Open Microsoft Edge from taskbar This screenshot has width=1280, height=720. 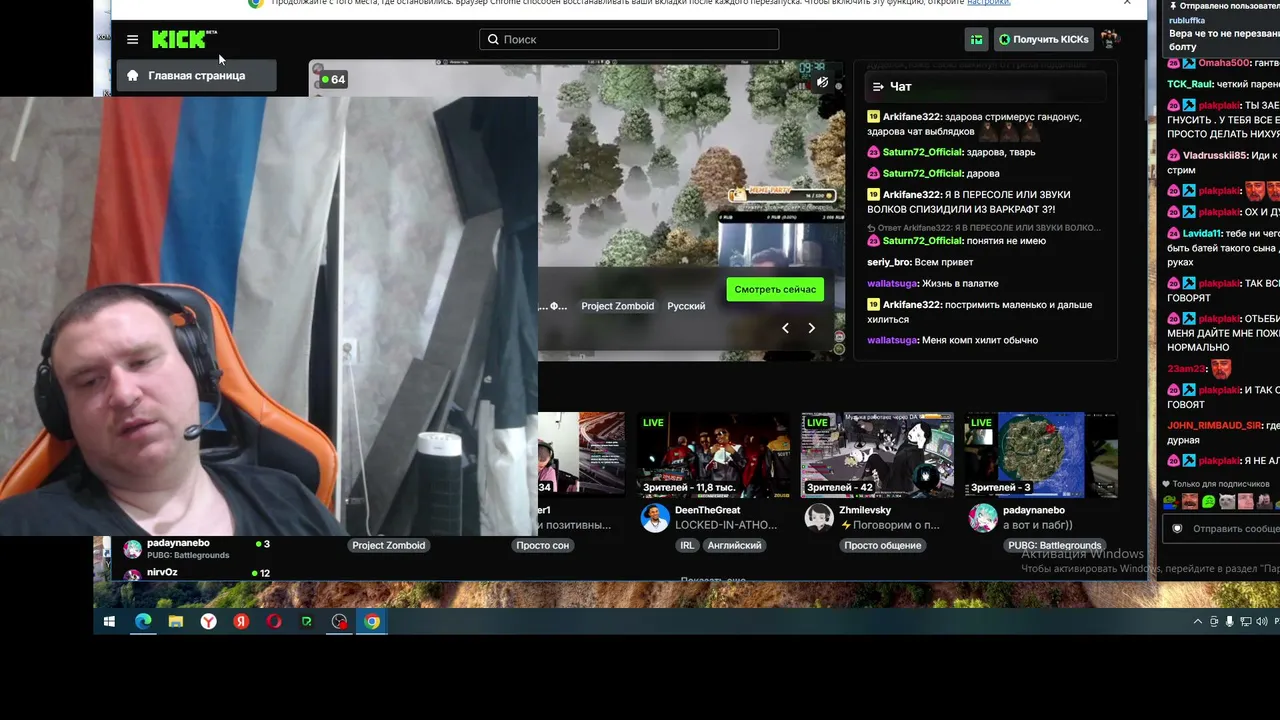[143, 622]
